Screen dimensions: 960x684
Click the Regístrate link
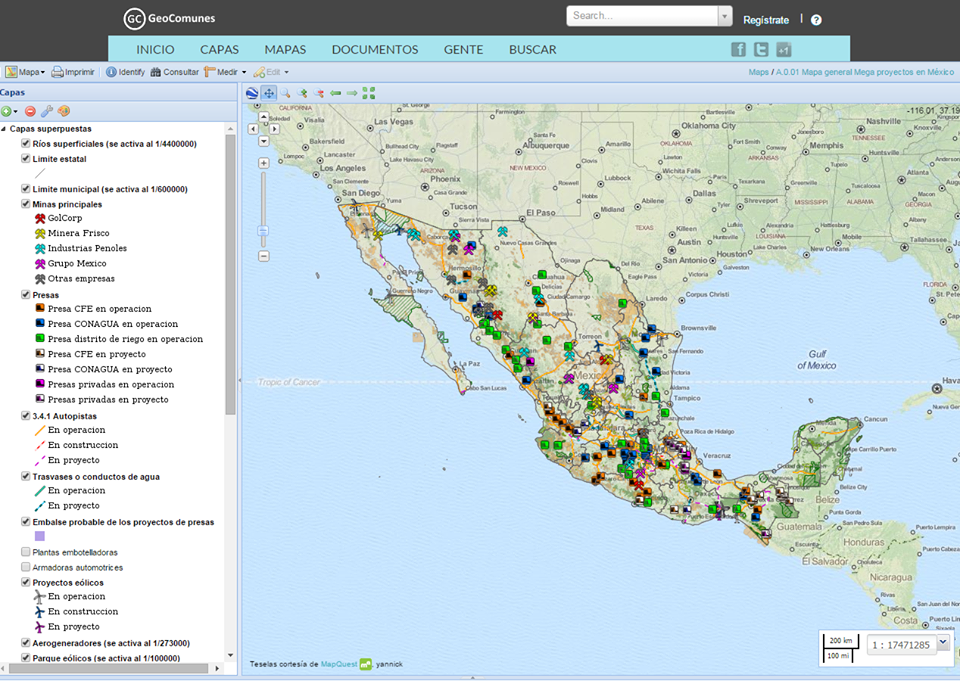766,20
